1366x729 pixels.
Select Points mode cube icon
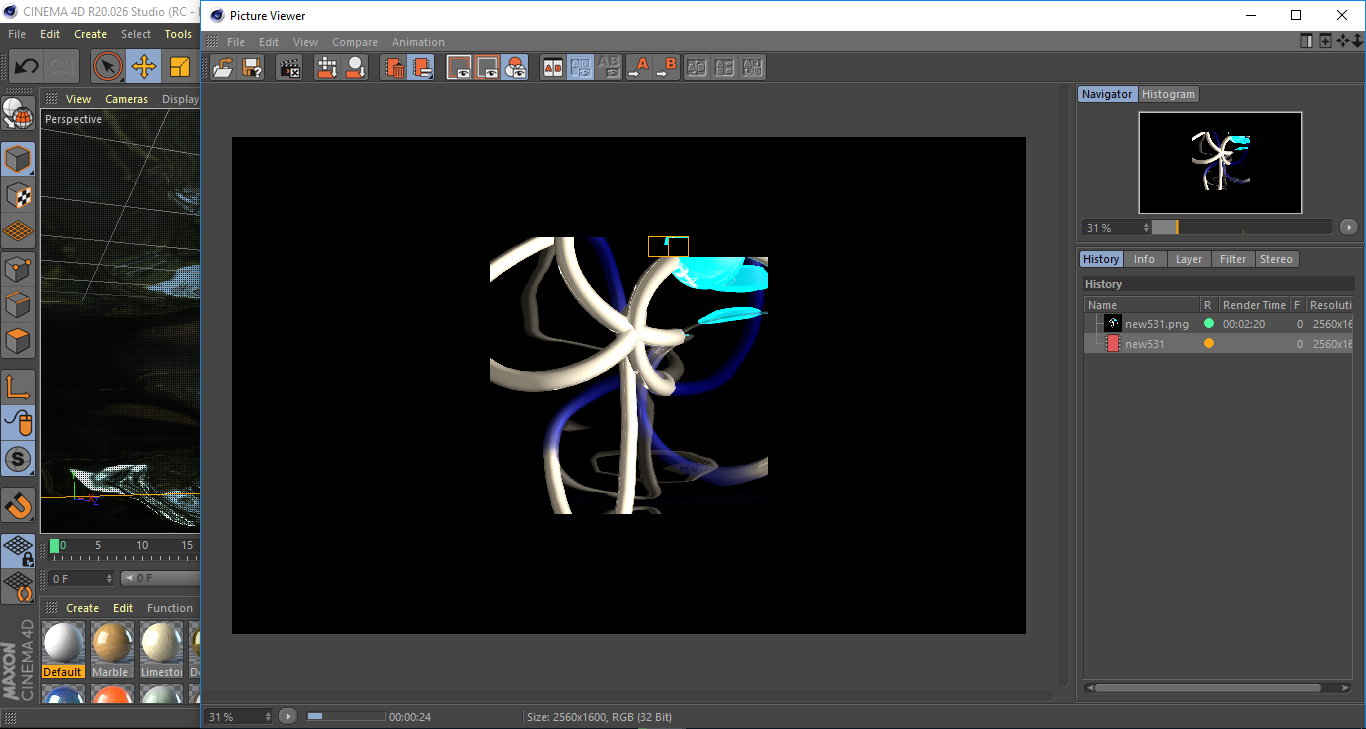pos(18,268)
